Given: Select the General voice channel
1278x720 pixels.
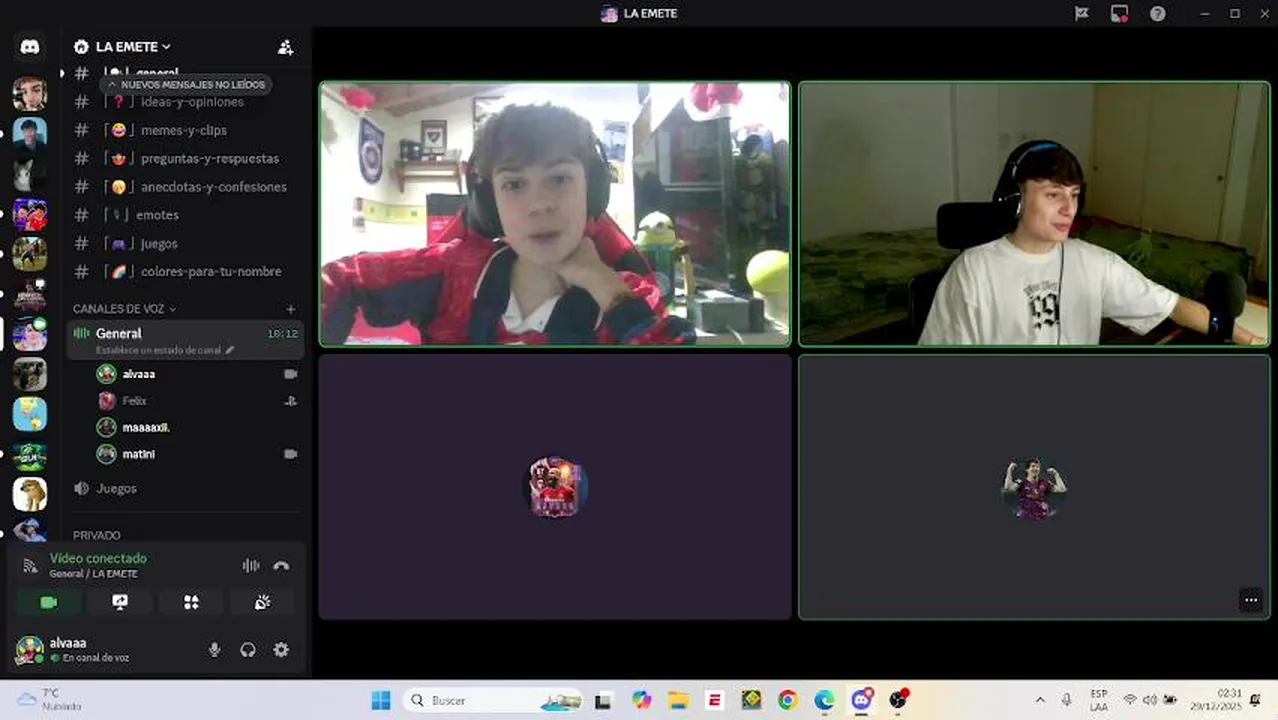Looking at the screenshot, I should pos(186,340).
